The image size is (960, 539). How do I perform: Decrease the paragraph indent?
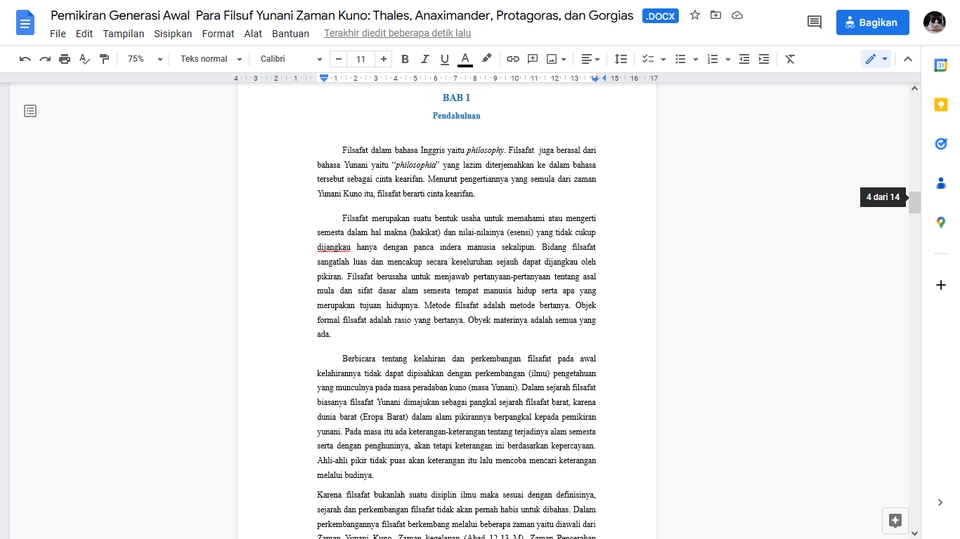point(744,59)
